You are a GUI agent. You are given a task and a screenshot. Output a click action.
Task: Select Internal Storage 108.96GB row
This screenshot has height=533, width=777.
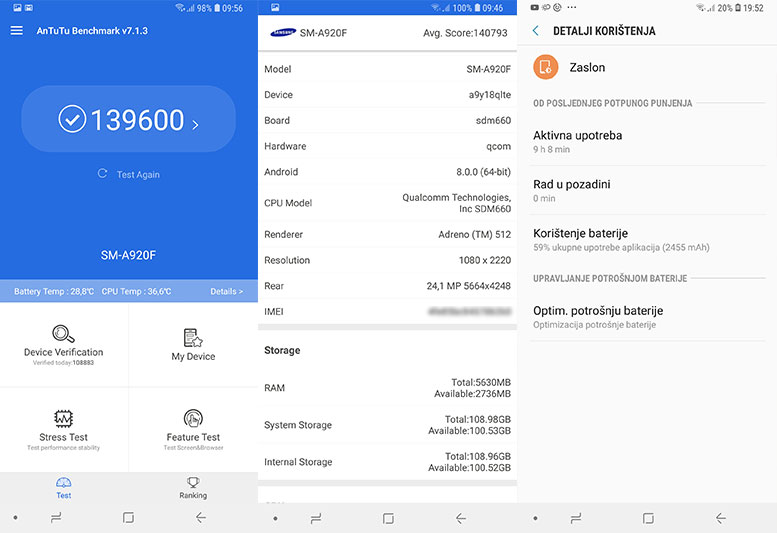[388, 462]
